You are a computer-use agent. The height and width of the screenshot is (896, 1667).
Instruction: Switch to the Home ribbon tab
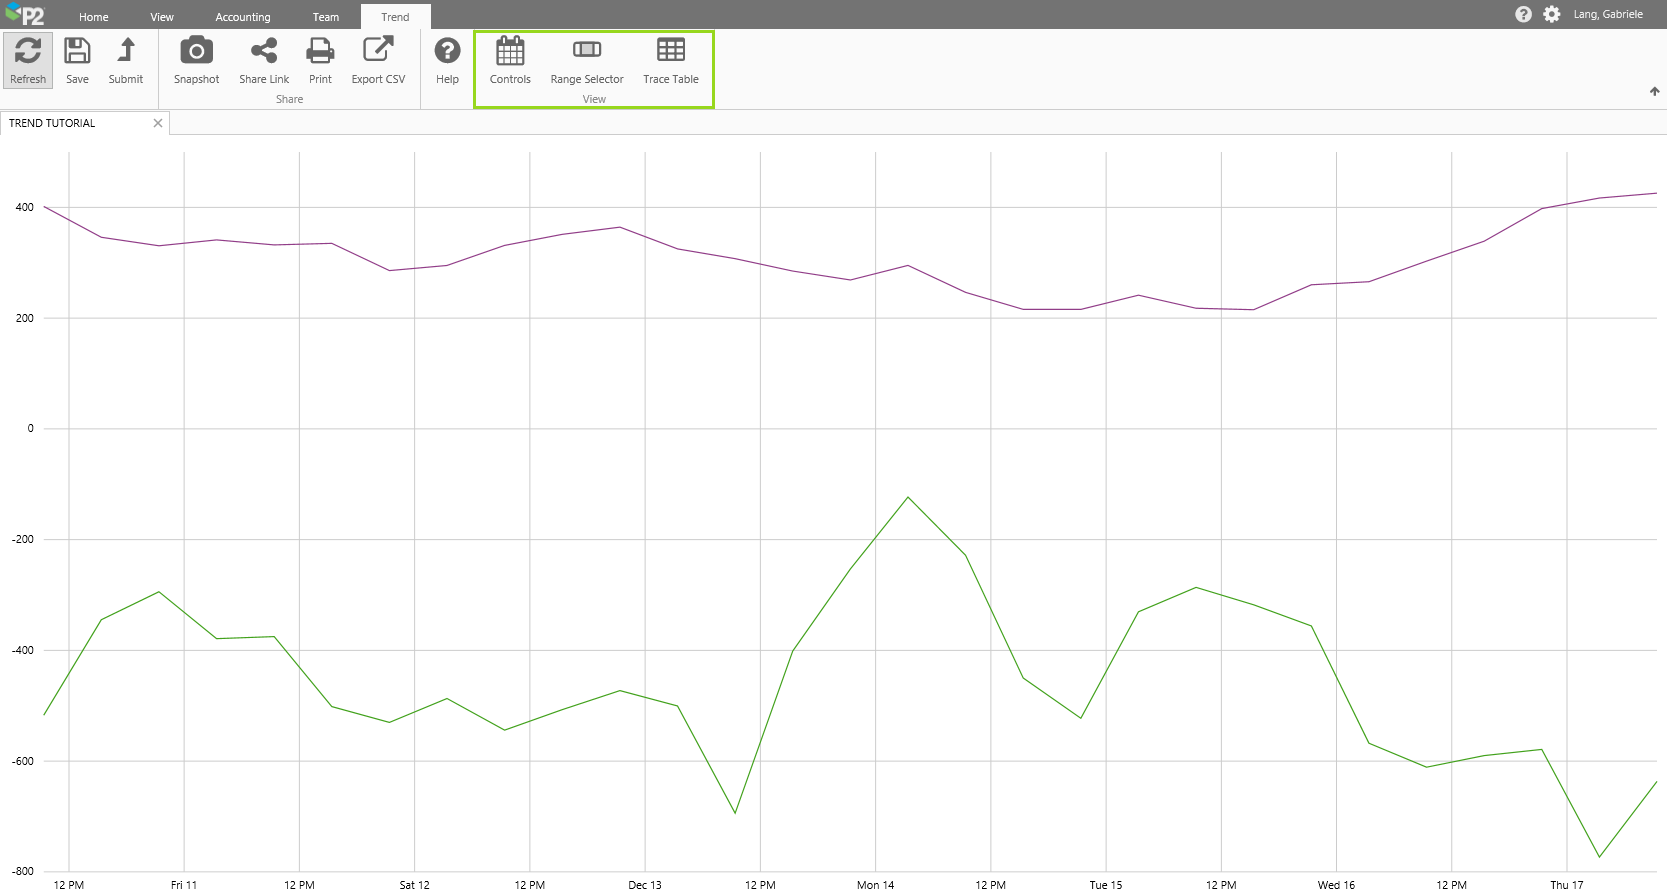94,17
